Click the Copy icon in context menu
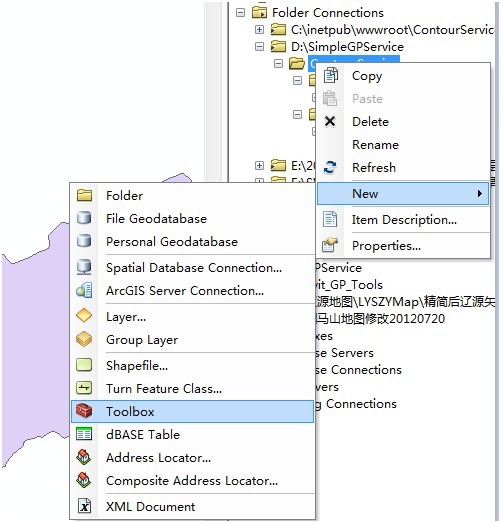The width and height of the screenshot is (501, 523). [x=331, y=75]
